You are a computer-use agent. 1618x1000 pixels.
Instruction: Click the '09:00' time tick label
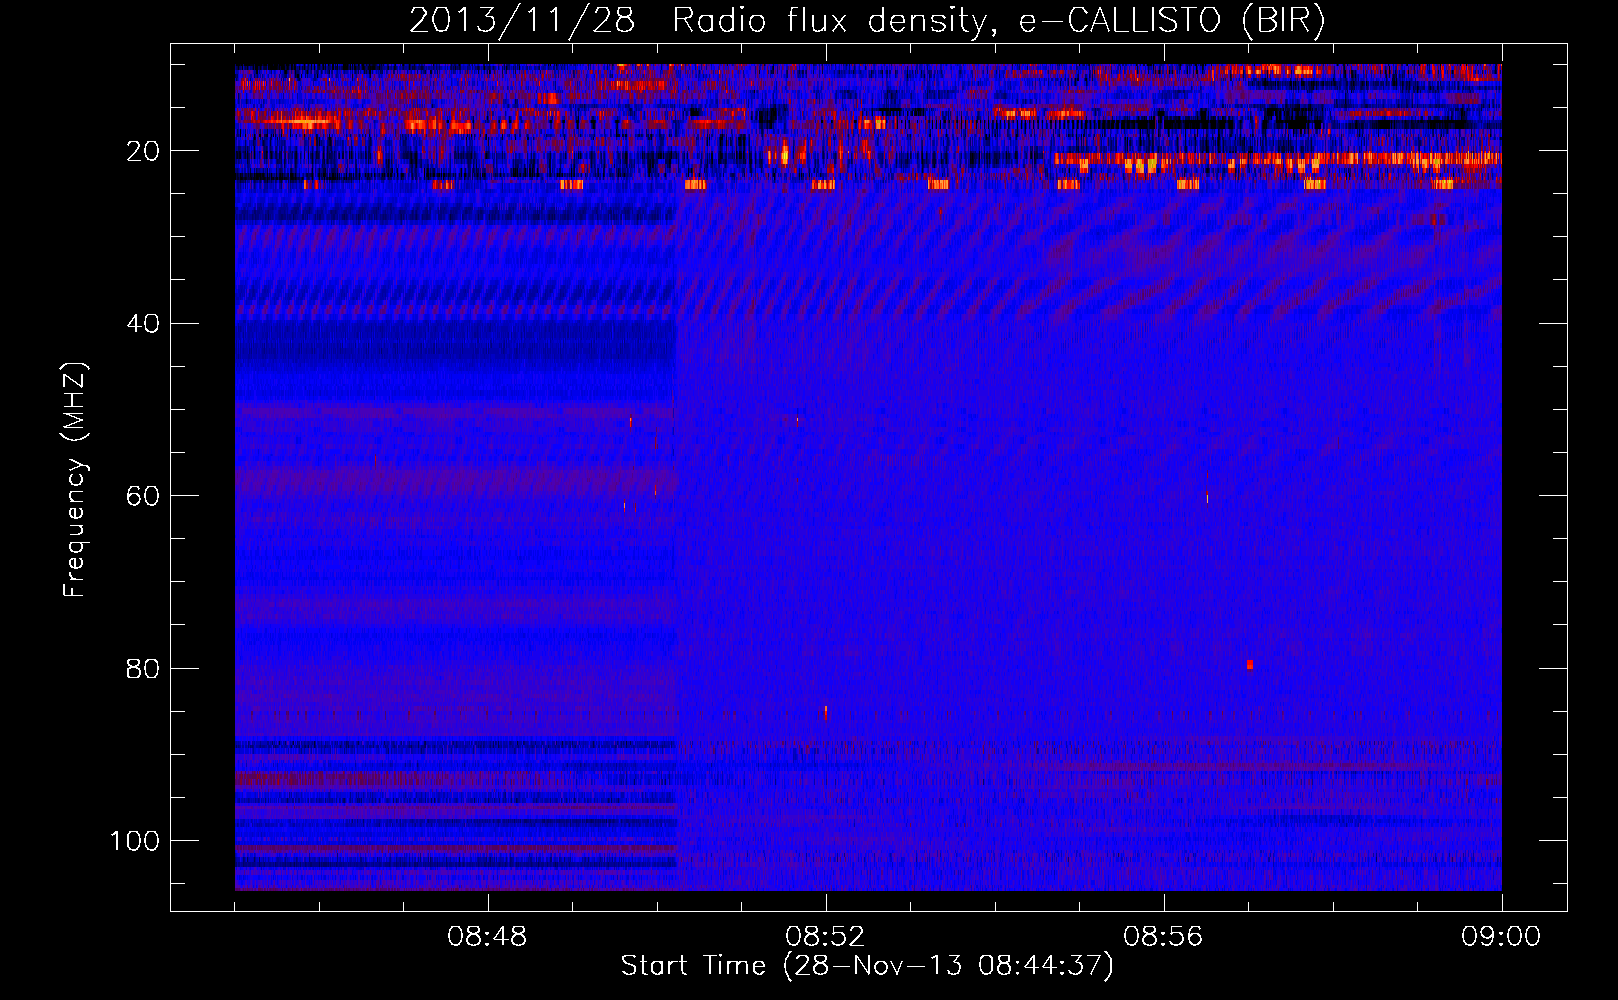[x=1501, y=937]
